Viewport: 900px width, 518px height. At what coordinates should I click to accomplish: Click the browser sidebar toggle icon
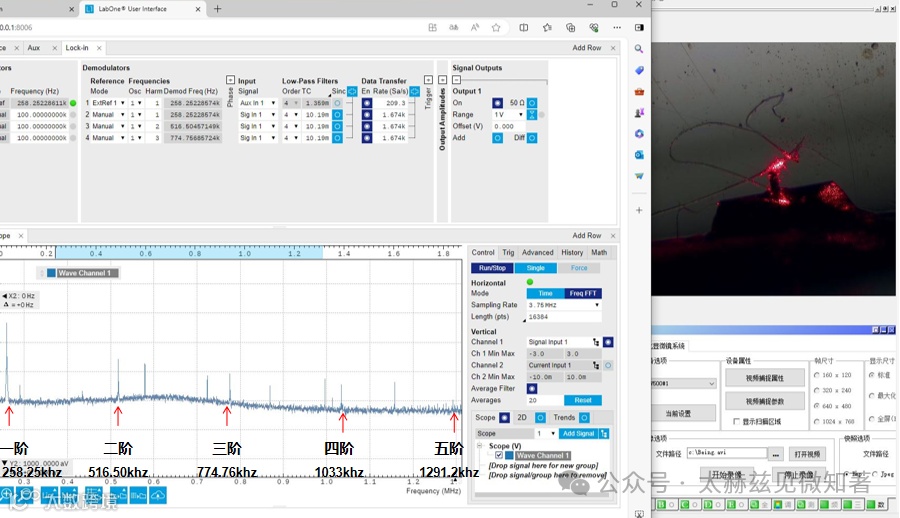tap(639, 28)
